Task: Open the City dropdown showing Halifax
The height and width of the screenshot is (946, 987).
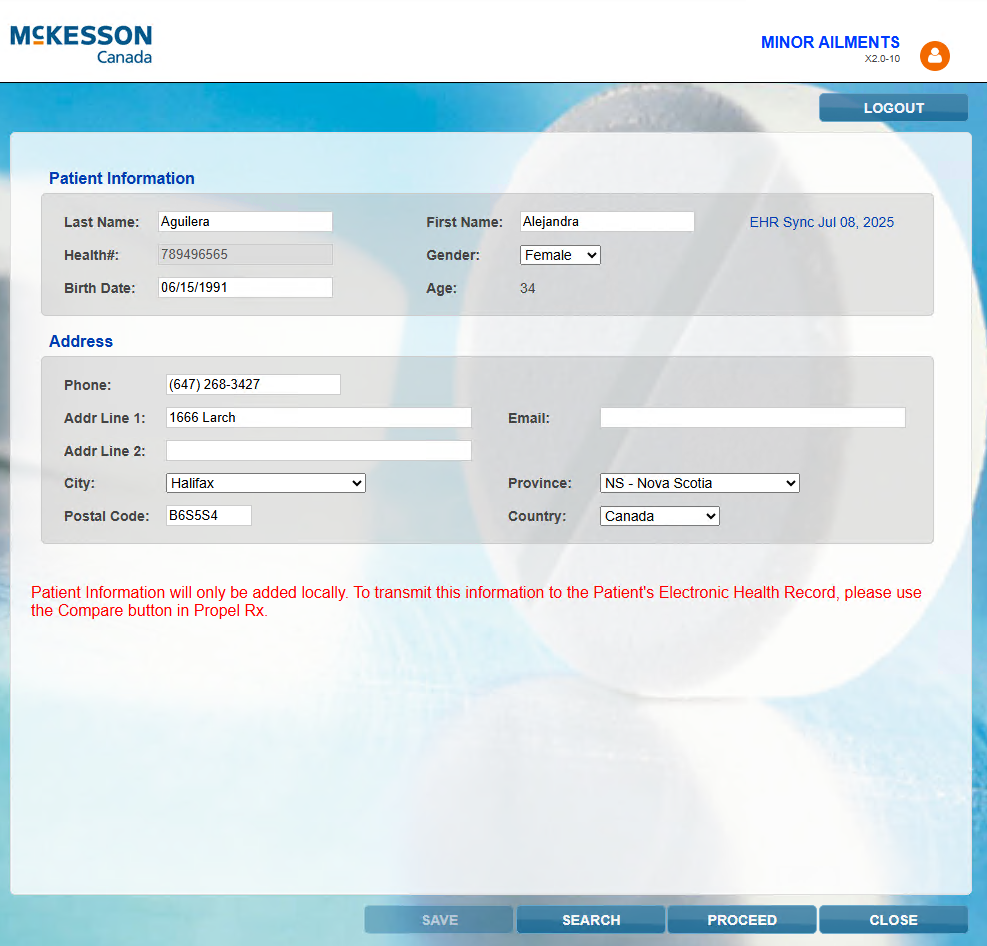Action: tap(266, 483)
